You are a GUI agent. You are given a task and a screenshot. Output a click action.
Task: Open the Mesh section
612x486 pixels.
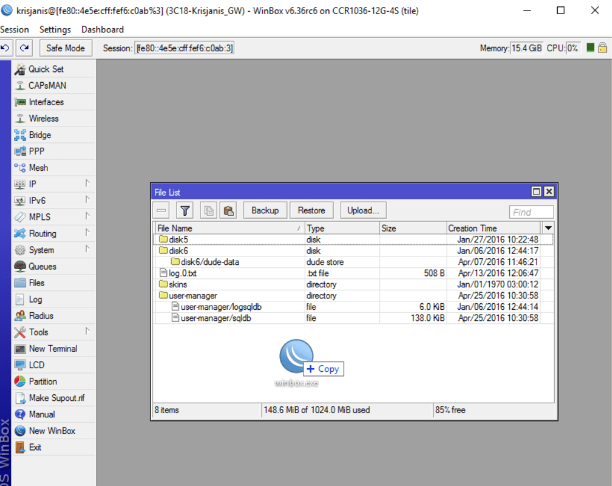[53, 167]
